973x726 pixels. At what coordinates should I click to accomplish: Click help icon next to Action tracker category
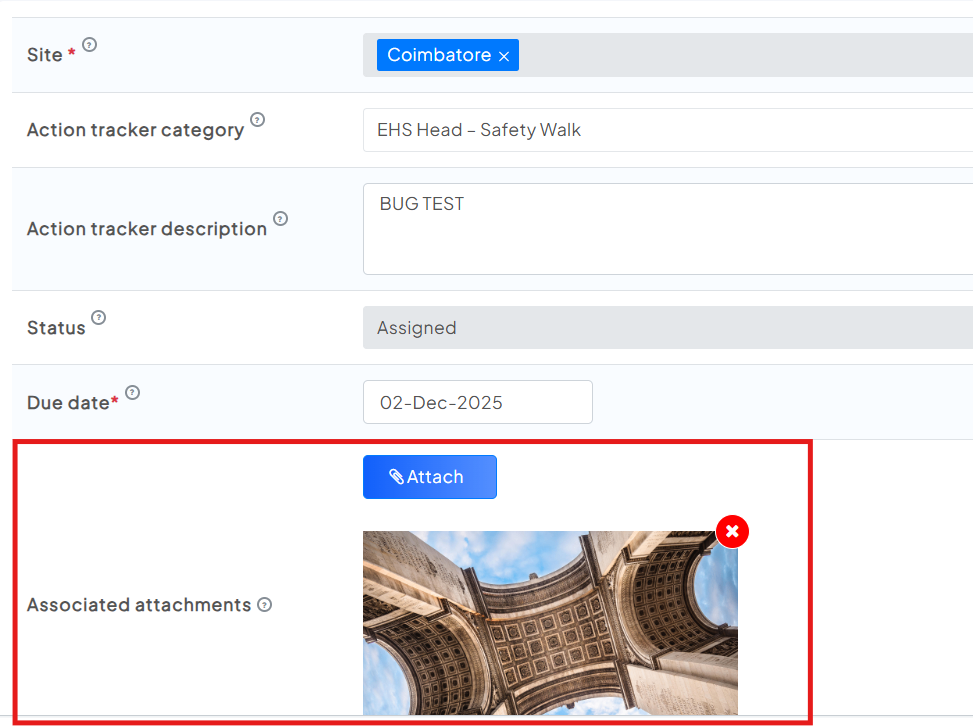(257, 120)
